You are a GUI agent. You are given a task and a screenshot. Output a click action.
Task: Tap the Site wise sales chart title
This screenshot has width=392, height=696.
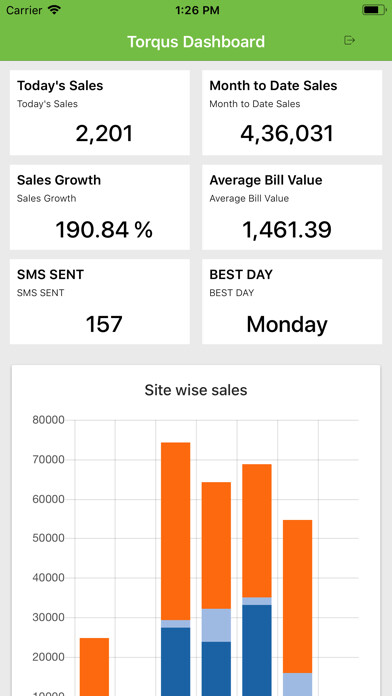click(196, 390)
